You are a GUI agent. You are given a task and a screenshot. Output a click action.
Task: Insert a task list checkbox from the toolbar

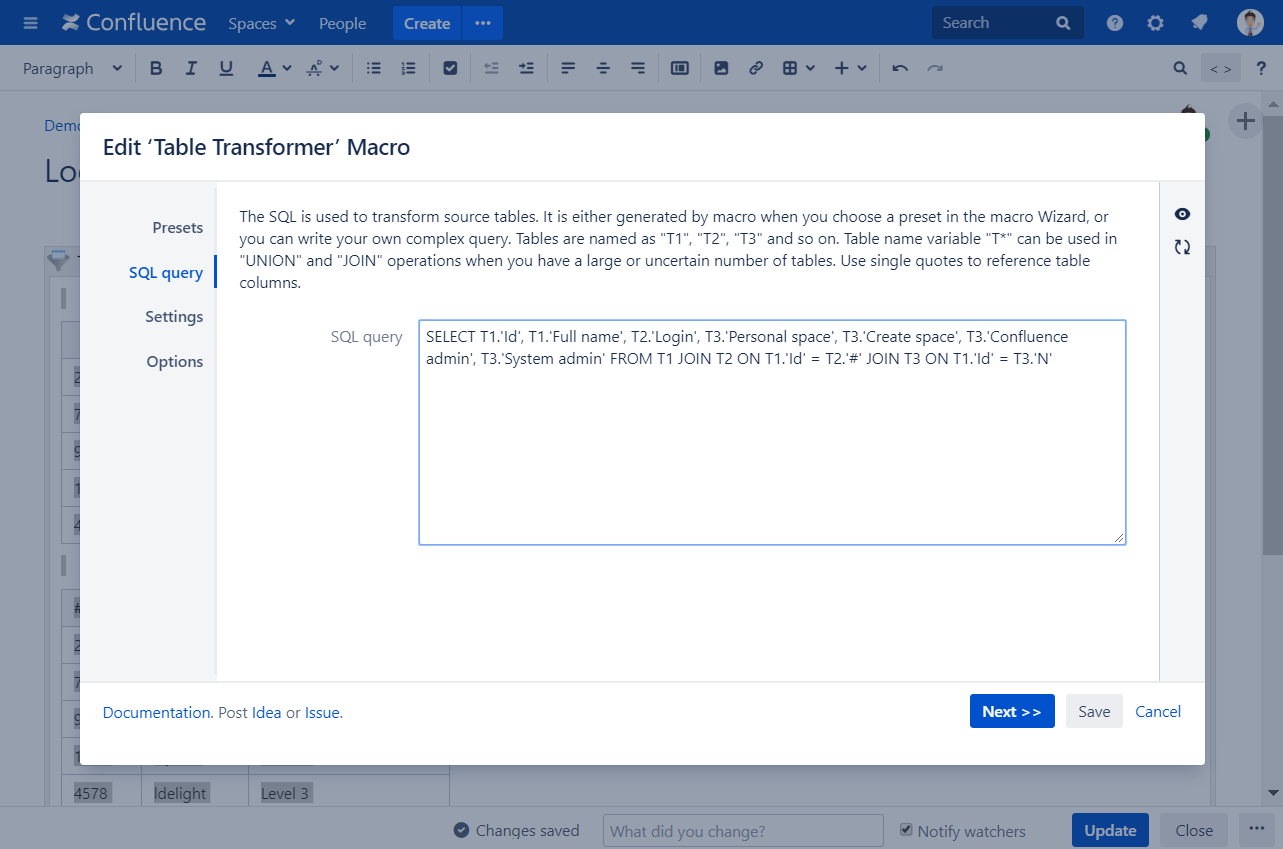click(x=450, y=68)
